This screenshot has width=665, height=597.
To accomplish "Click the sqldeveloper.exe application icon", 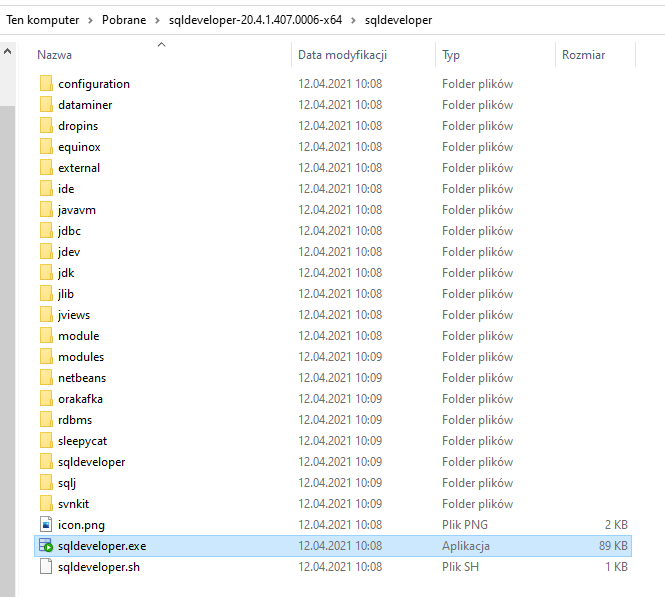I will 46,546.
